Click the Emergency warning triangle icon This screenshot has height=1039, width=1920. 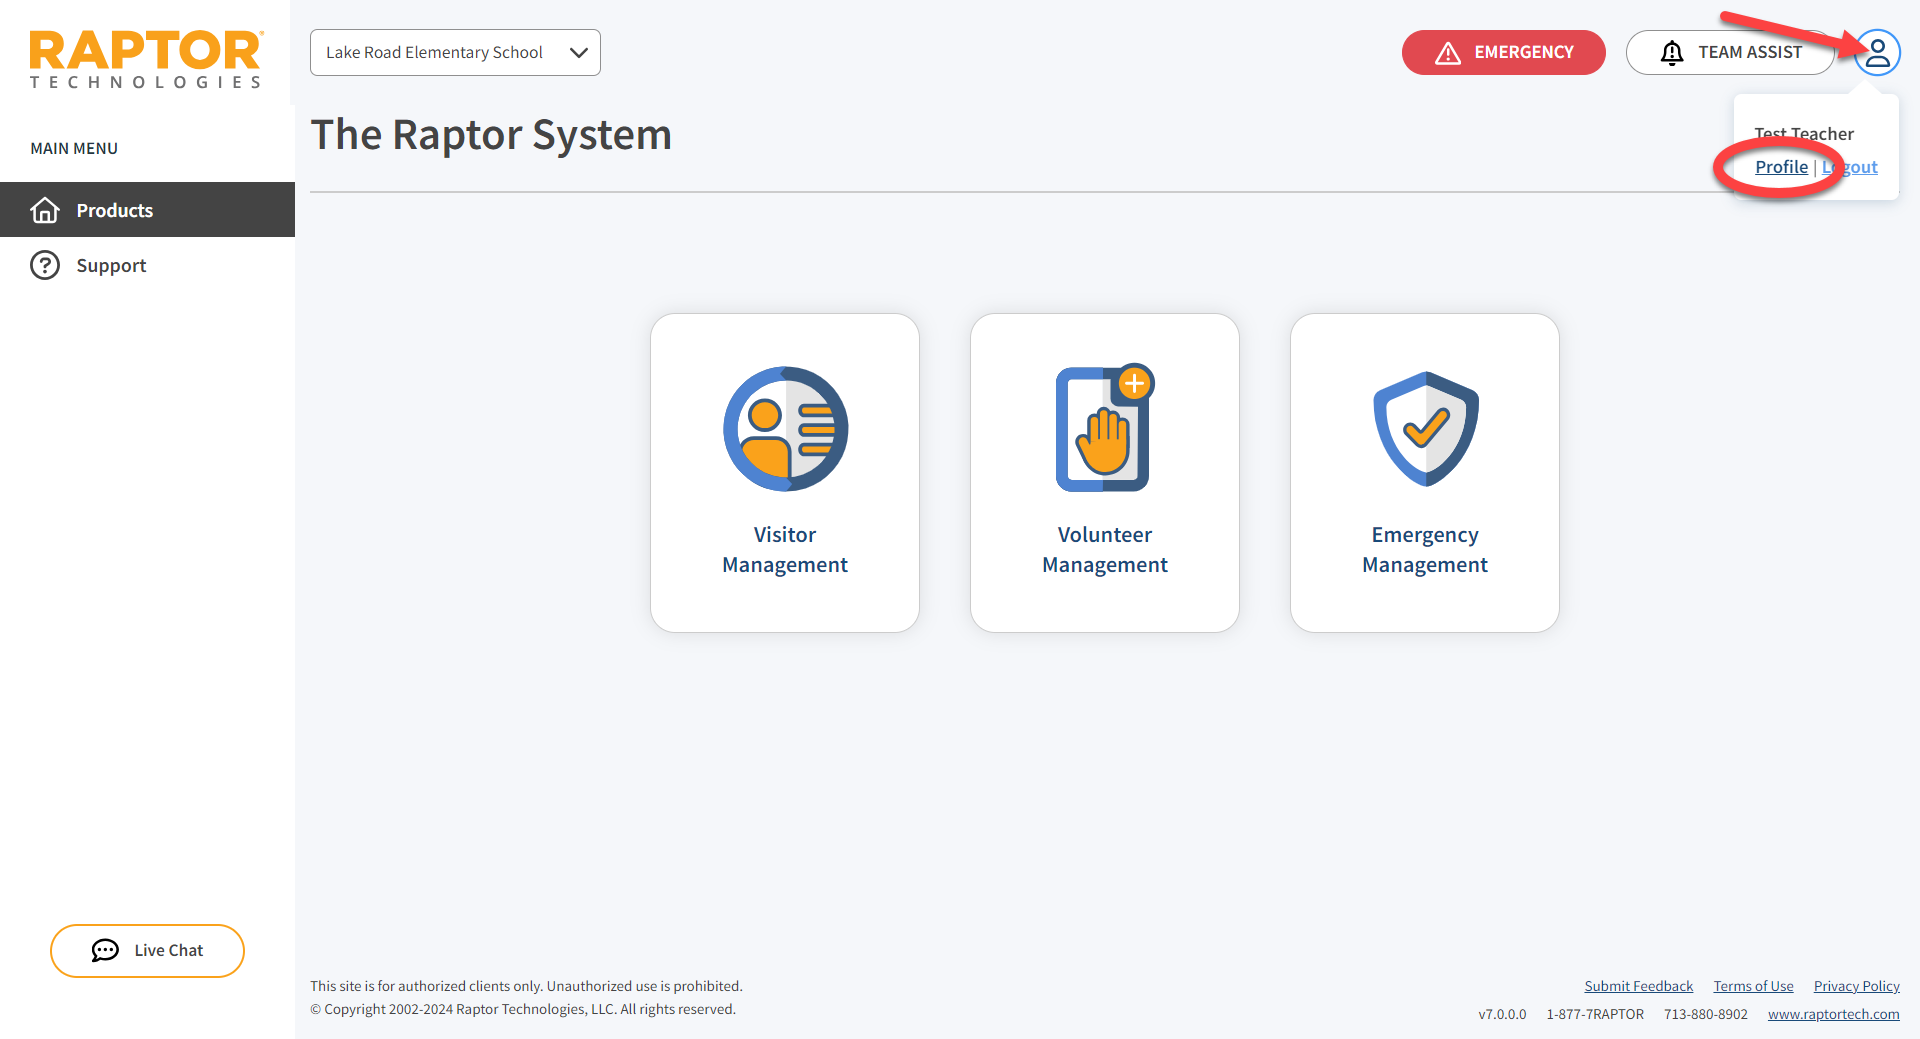(1448, 53)
